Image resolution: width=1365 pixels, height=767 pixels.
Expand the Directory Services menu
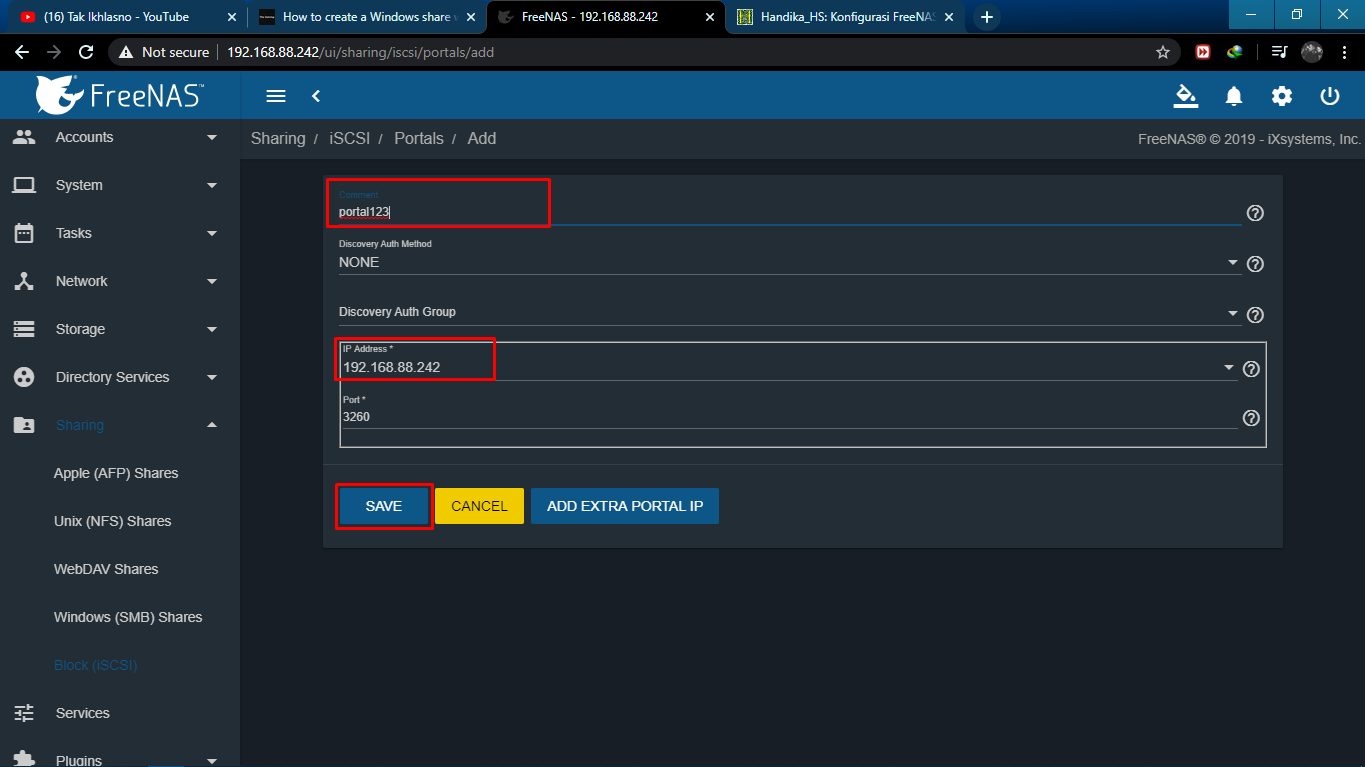[x=212, y=377]
